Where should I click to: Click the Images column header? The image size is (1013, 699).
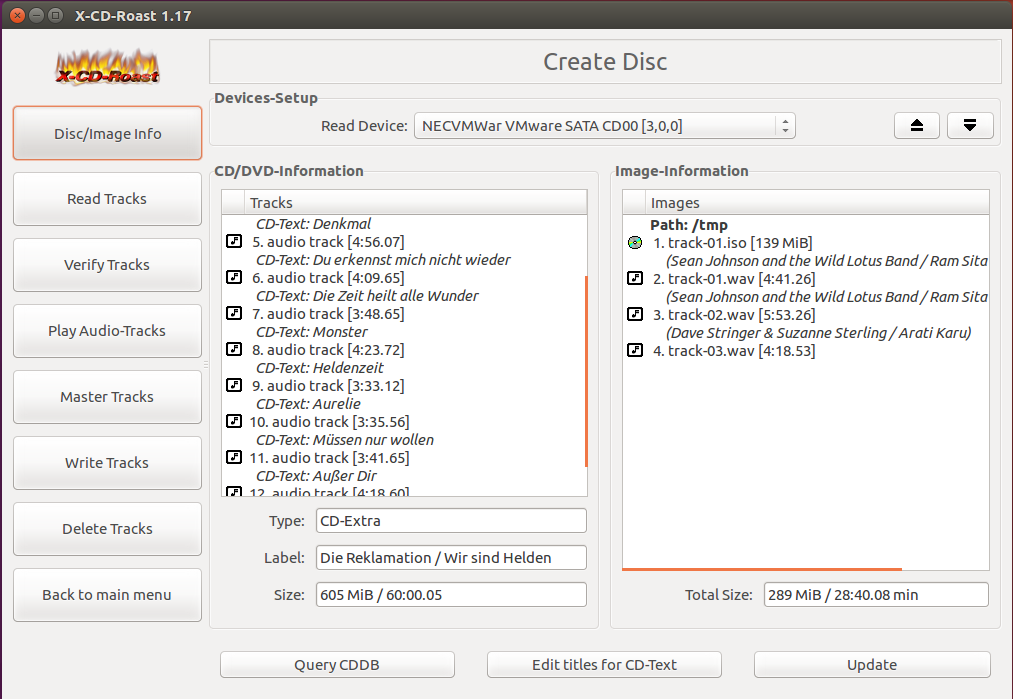pyautogui.click(x=817, y=202)
